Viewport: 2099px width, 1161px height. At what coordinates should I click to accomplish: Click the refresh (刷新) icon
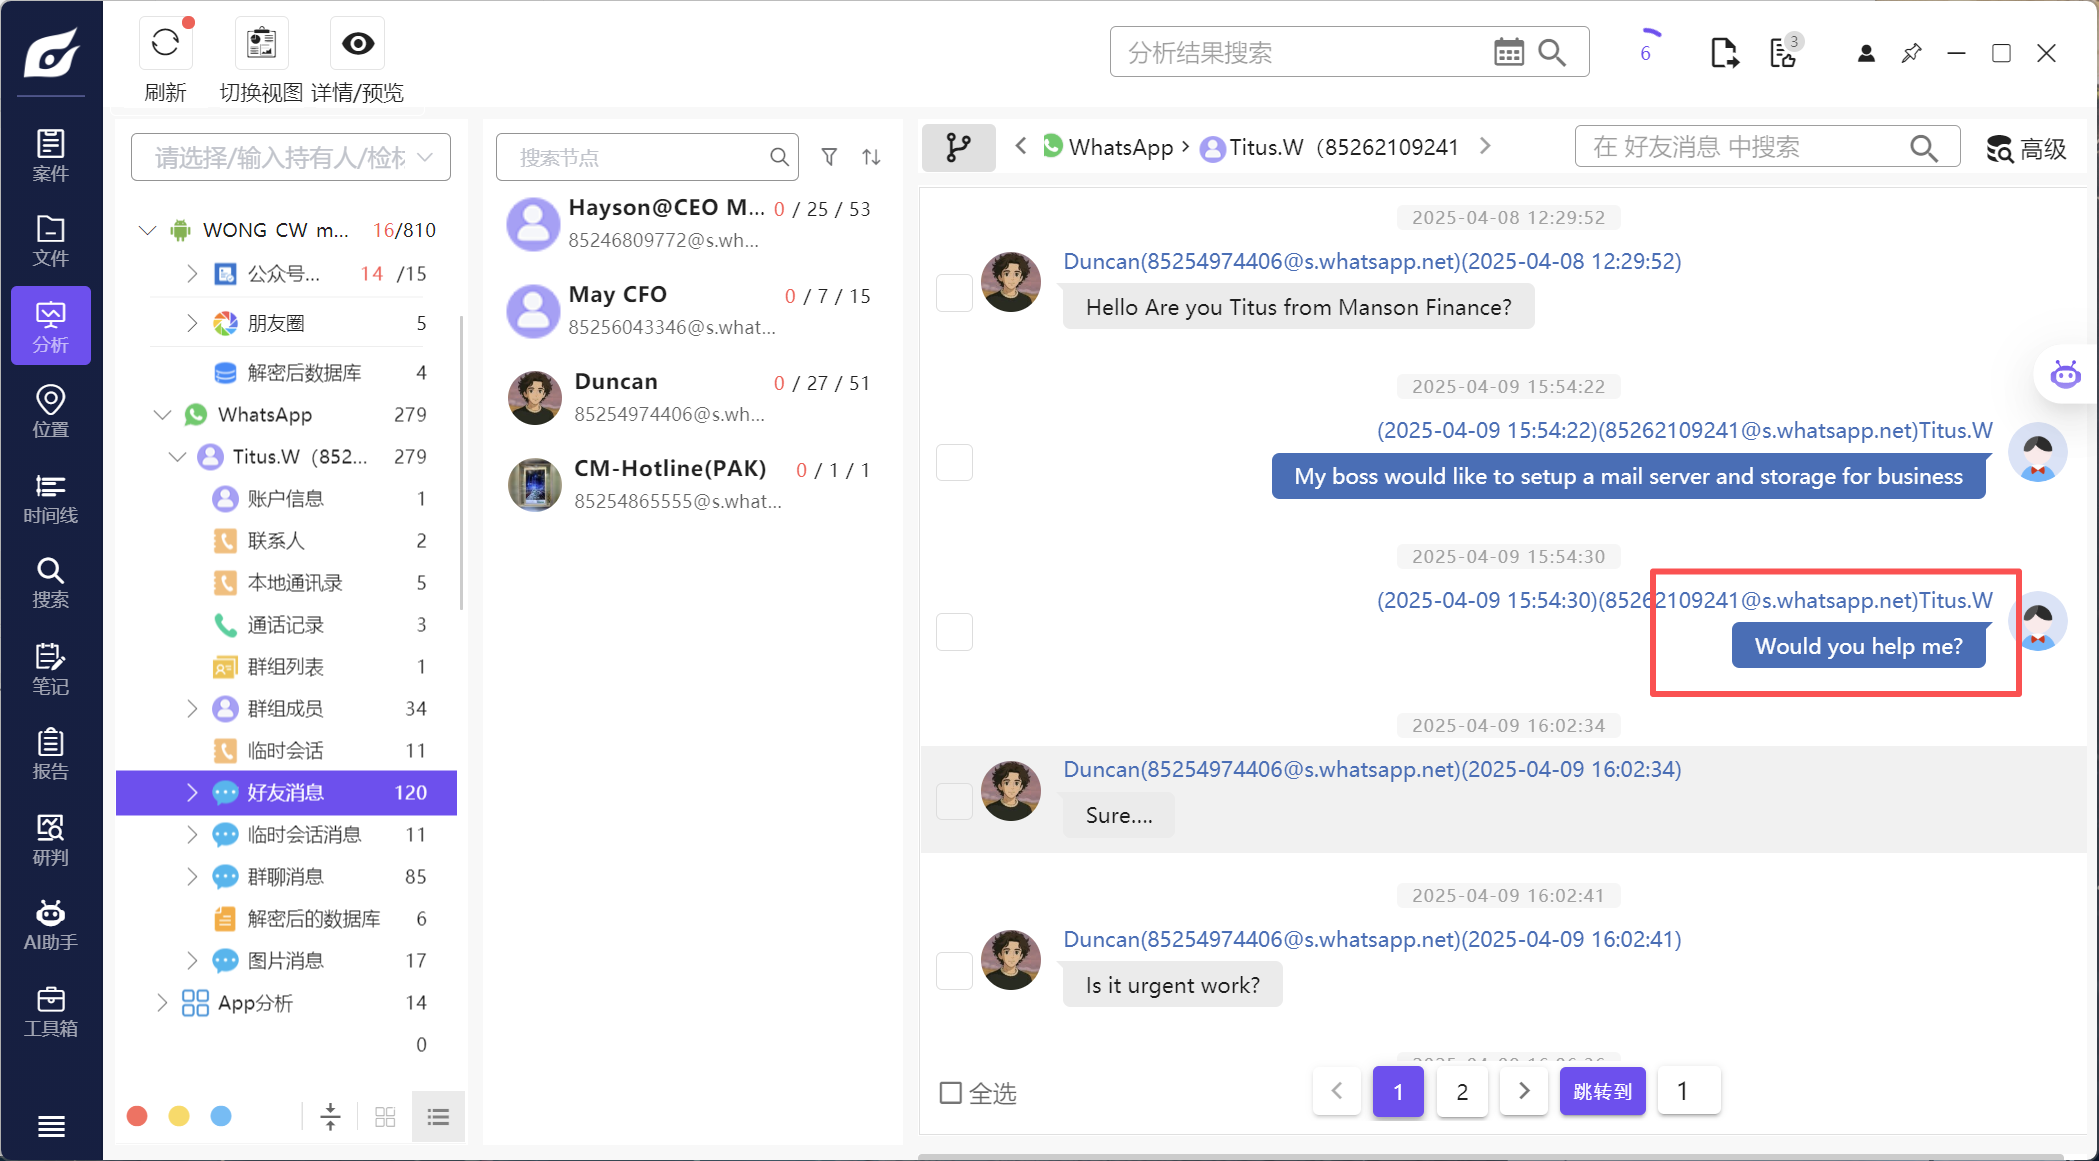pyautogui.click(x=165, y=43)
